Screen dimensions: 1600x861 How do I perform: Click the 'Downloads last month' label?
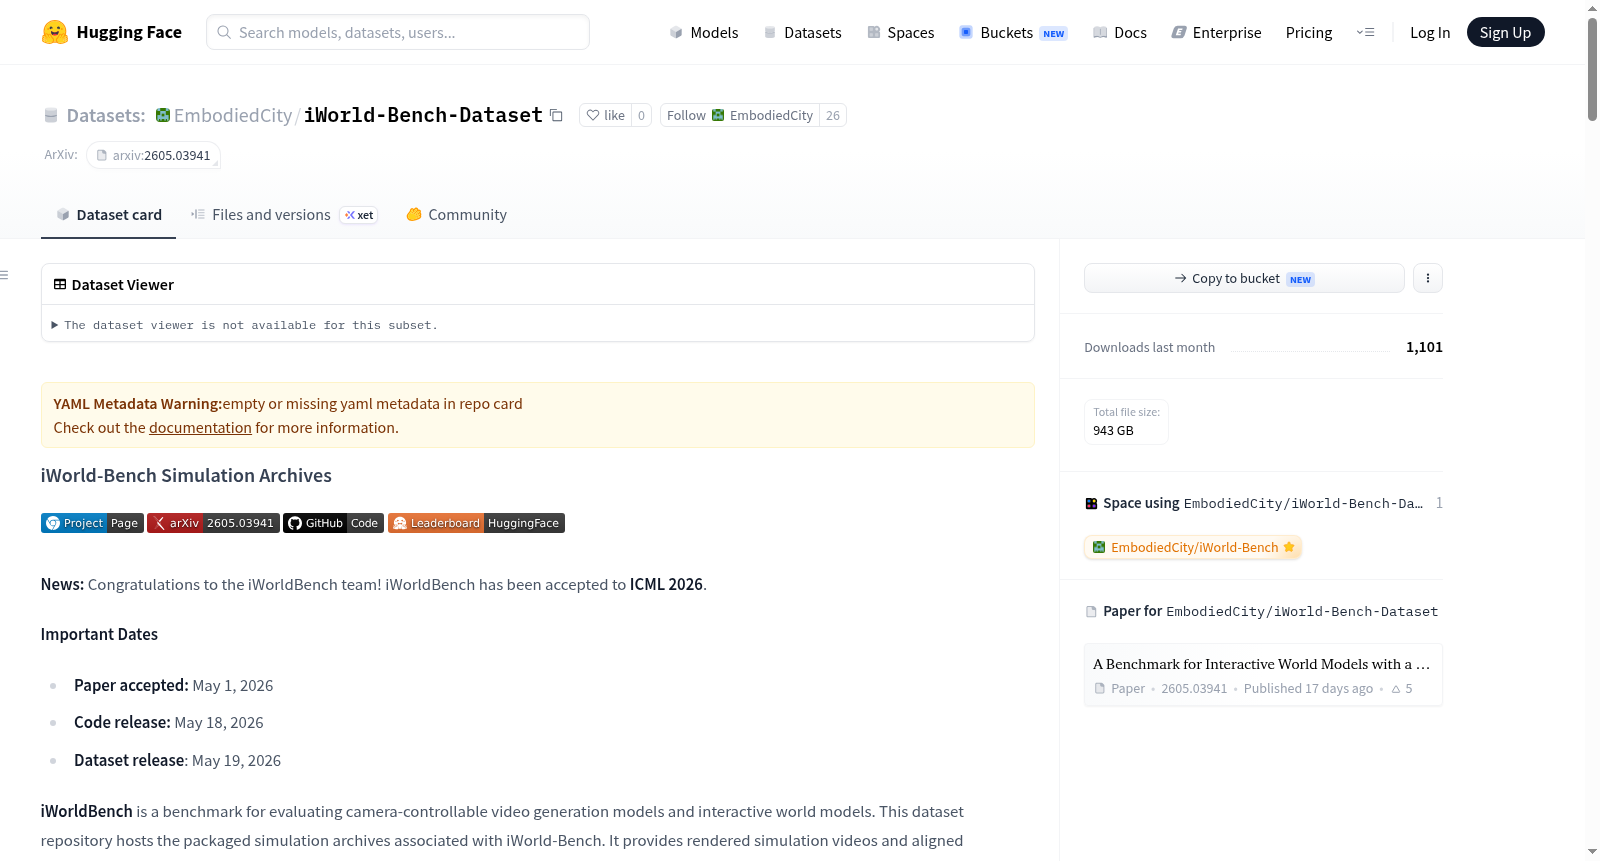(x=1150, y=348)
